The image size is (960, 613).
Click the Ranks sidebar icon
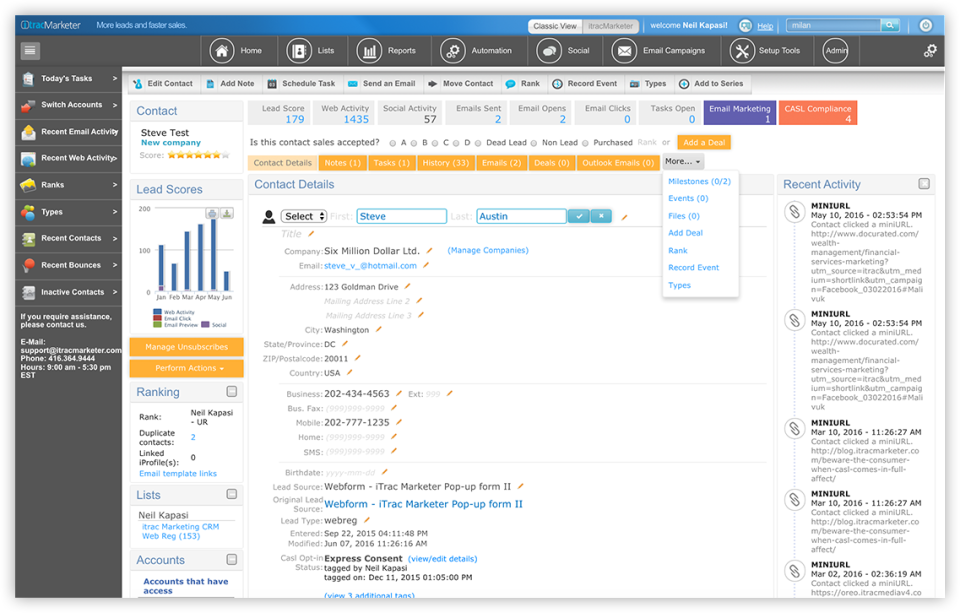pos(28,185)
